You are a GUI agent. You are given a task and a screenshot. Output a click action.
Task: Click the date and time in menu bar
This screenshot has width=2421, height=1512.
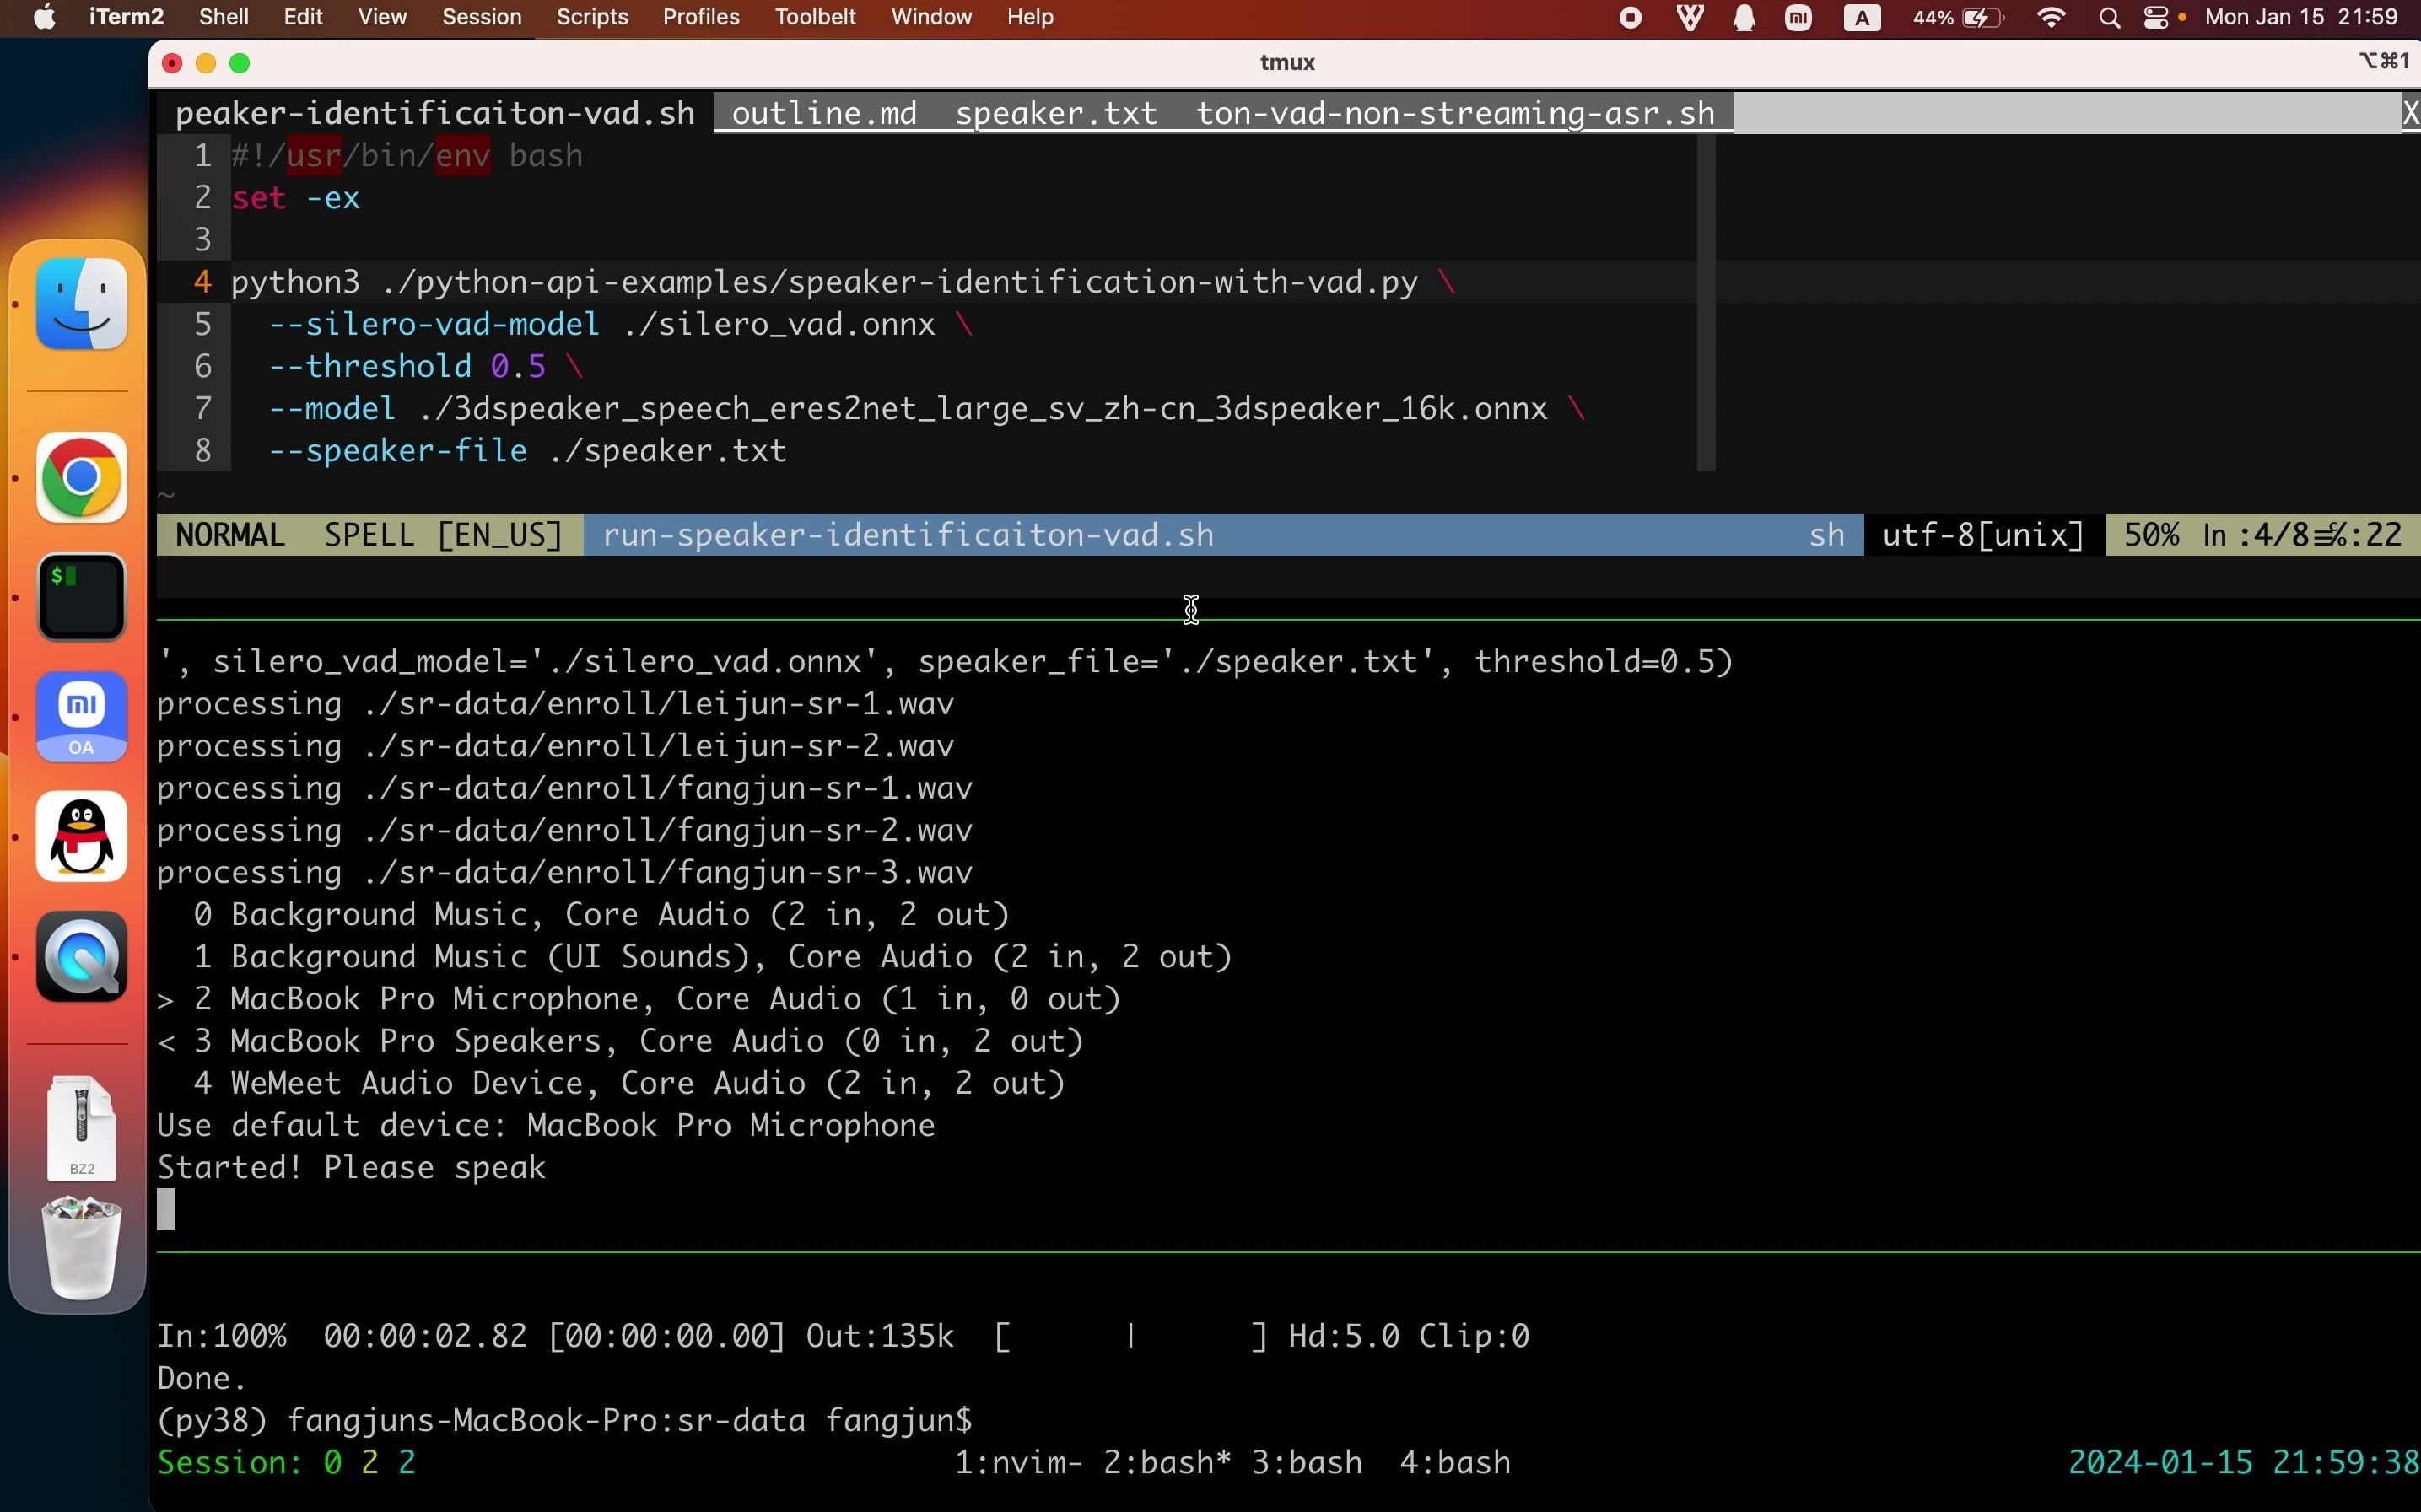click(2301, 17)
